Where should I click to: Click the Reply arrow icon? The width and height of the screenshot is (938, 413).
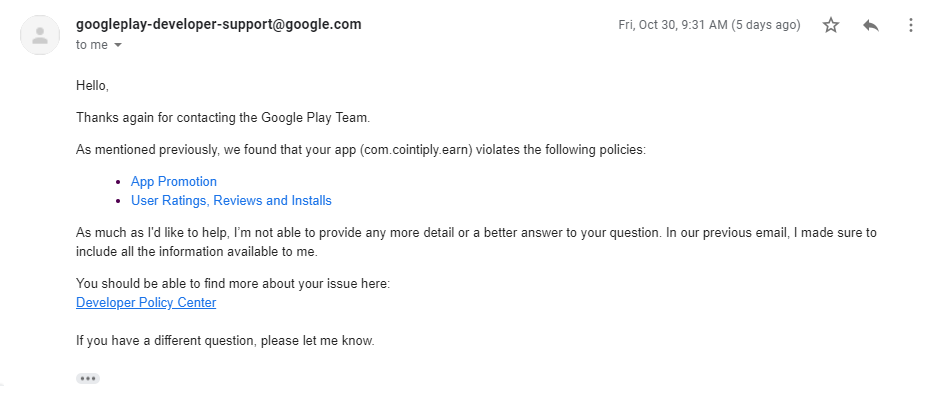pyautogui.click(x=871, y=25)
